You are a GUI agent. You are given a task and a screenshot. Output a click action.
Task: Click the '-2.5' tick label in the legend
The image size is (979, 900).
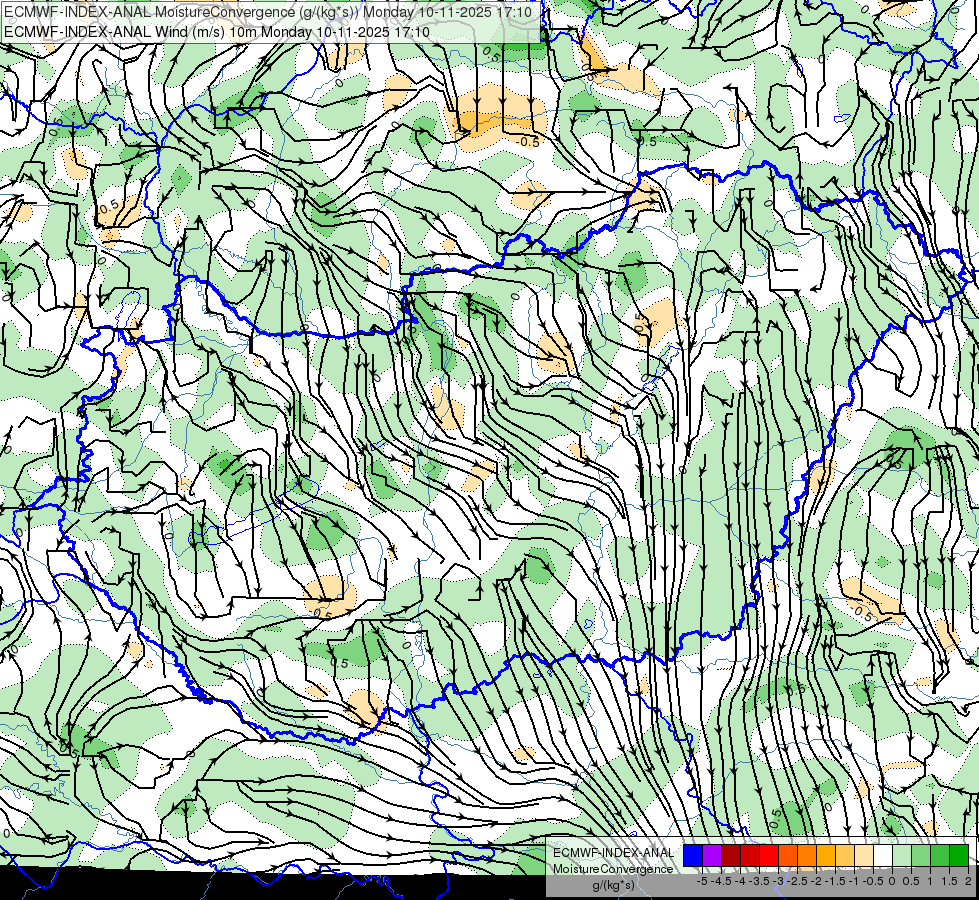(x=797, y=881)
